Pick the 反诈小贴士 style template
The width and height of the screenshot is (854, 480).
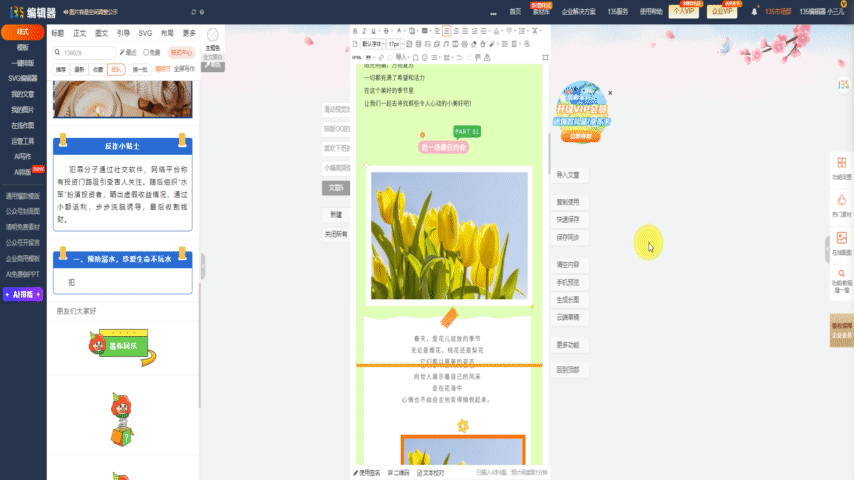coord(123,184)
